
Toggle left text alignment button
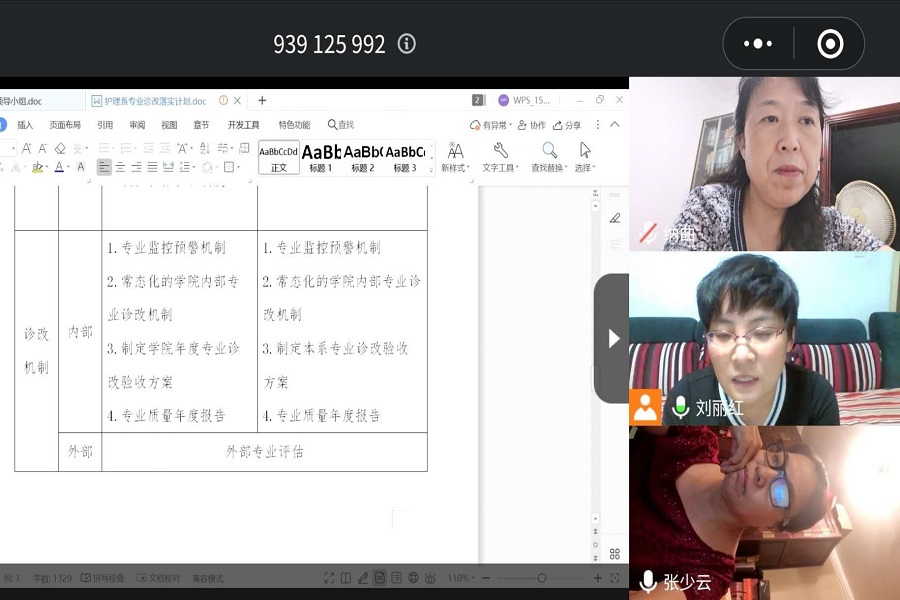[x=104, y=167]
